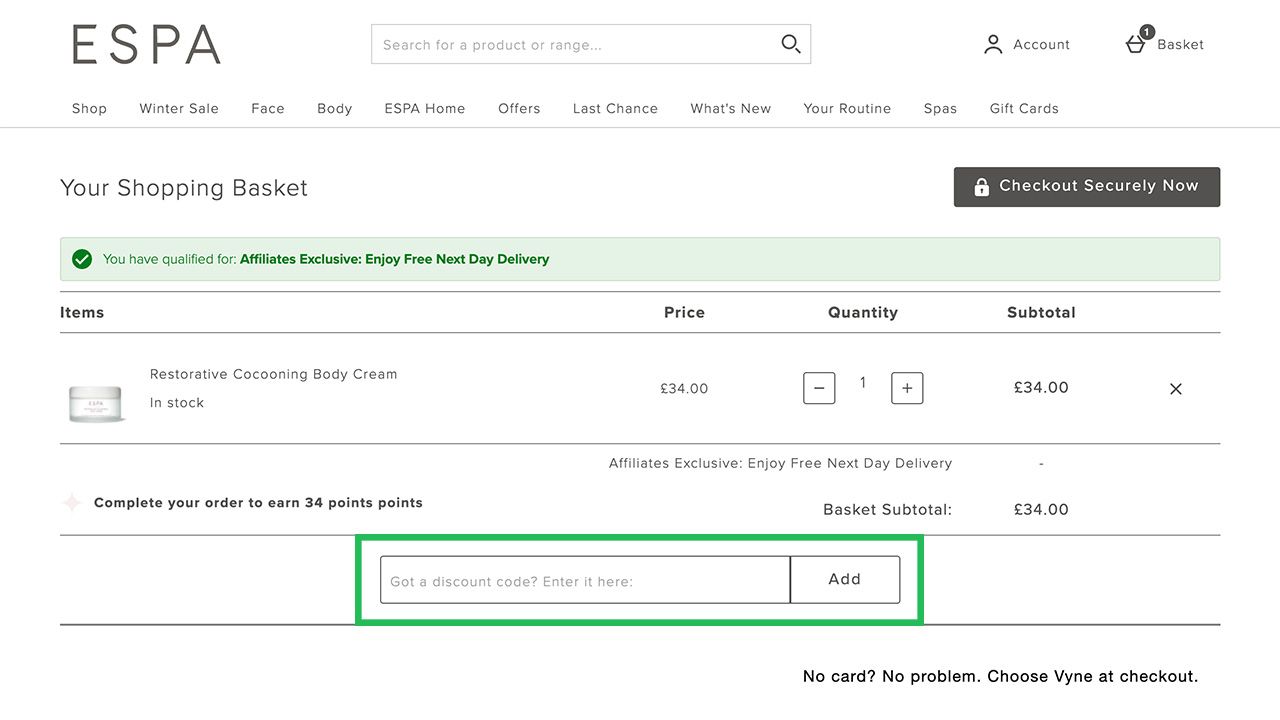The image size is (1280, 720).
Task: View the Offers page
Action: click(x=519, y=108)
